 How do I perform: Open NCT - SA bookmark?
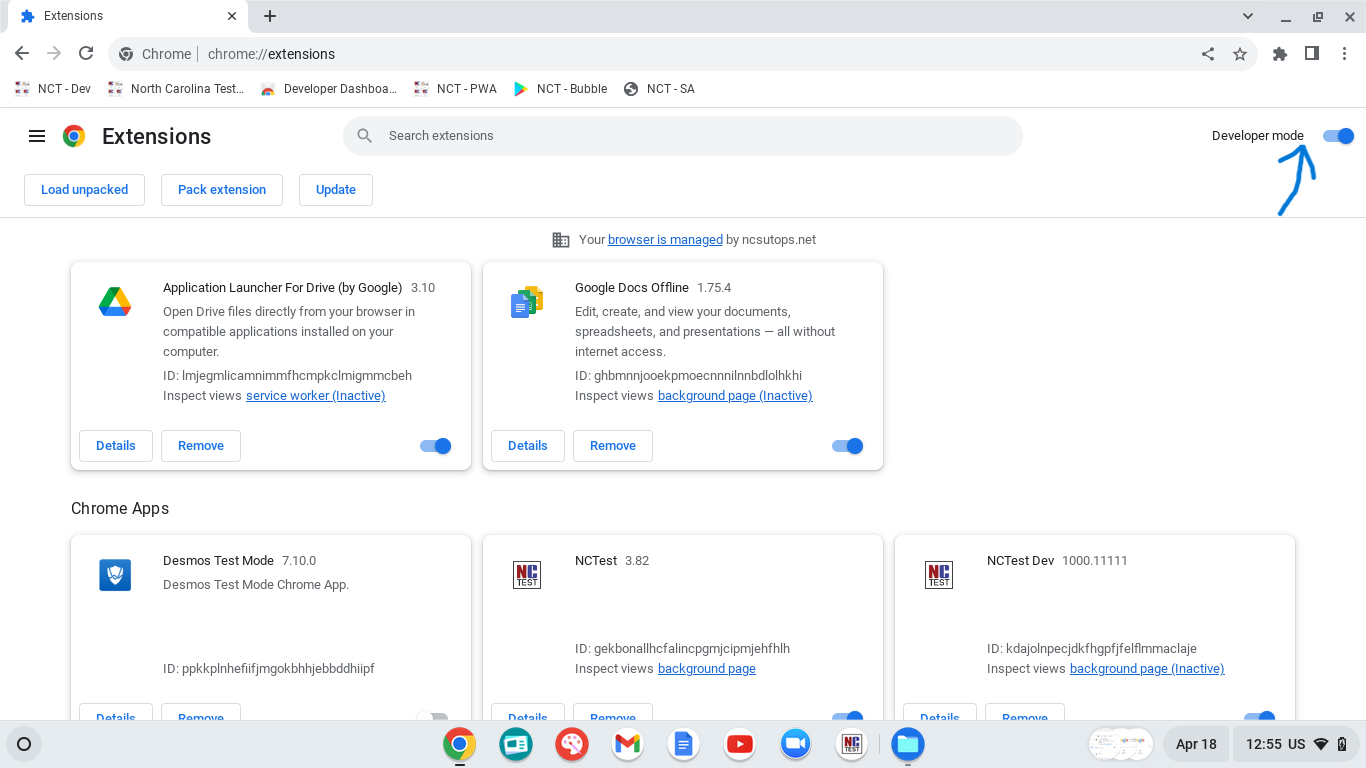click(x=658, y=89)
